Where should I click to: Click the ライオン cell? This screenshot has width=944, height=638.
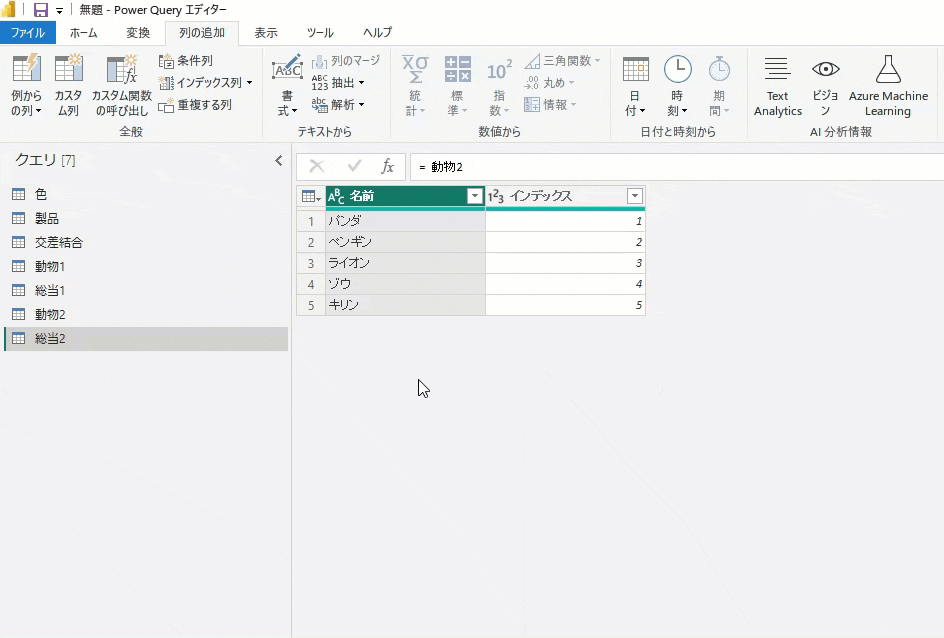pyautogui.click(x=405, y=263)
